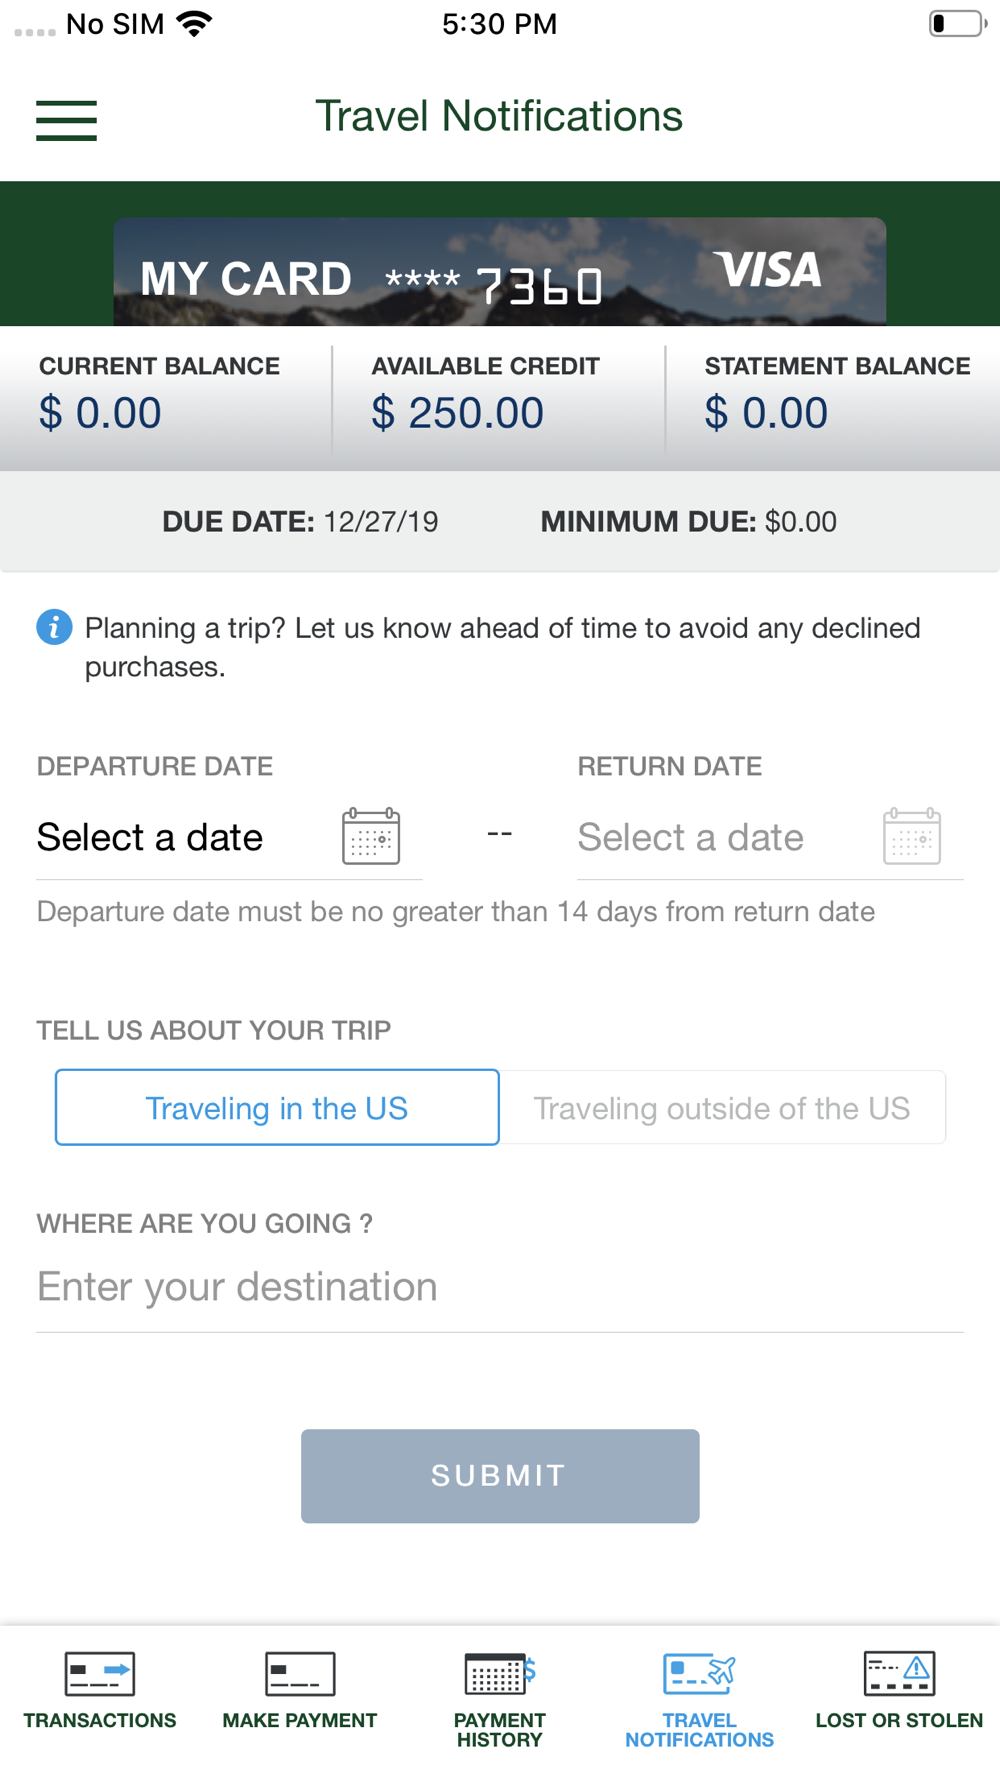Viewport: 1000px width, 1778px height.
Task: Focus the 'Enter your destination' field
Action: (500, 1287)
